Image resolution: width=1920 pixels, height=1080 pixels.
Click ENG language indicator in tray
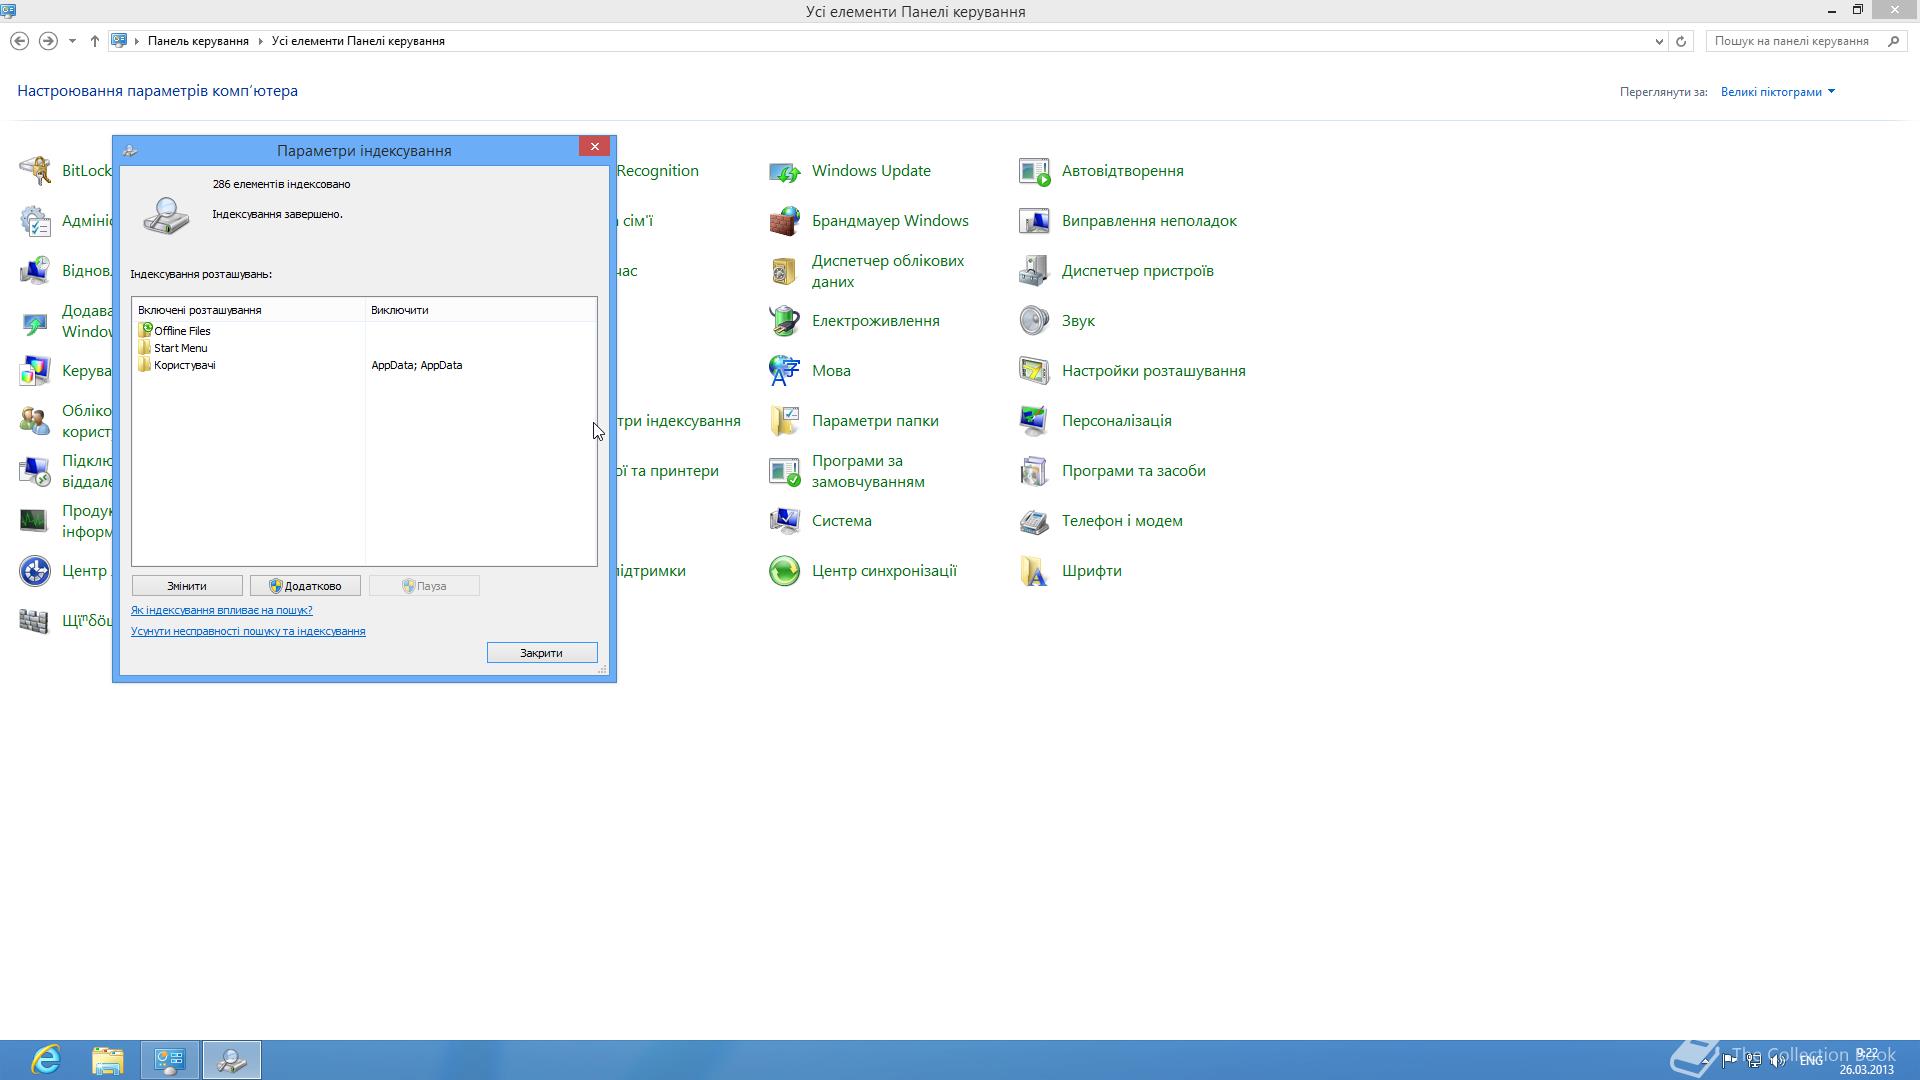(x=1811, y=1061)
